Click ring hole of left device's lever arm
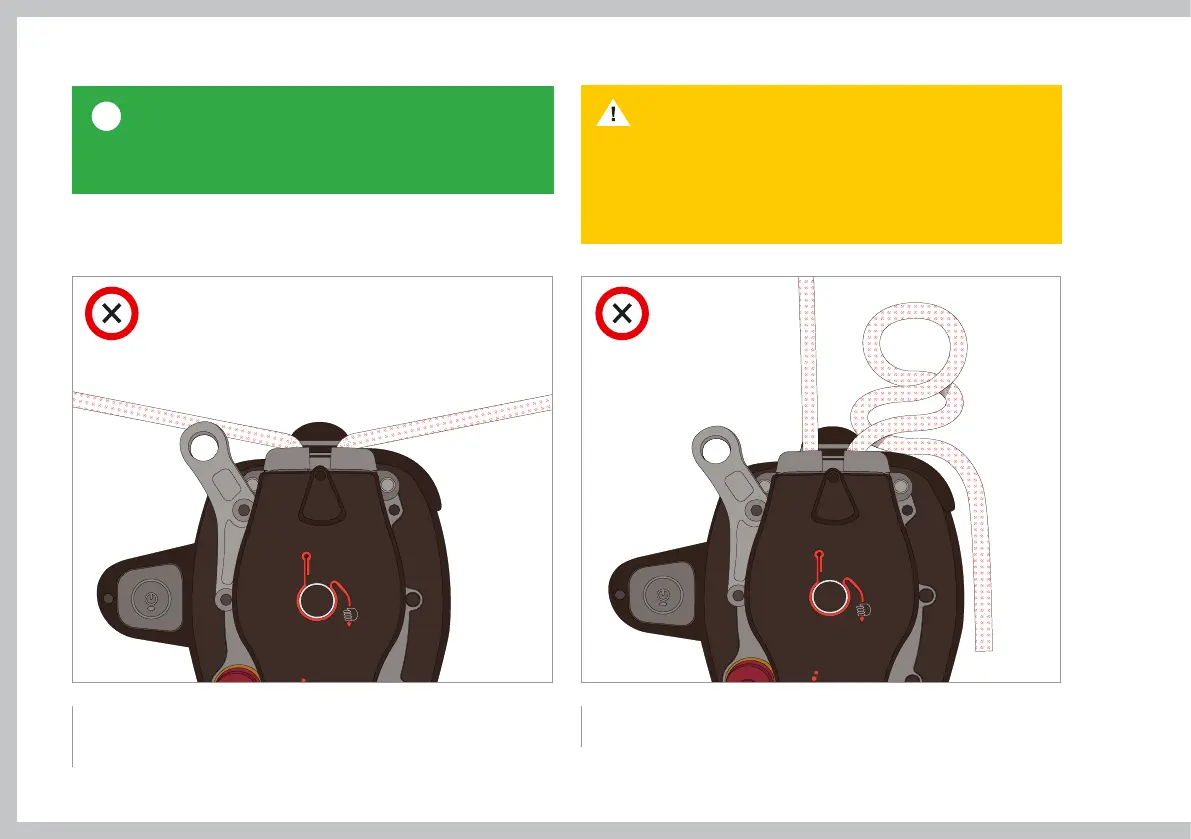Screen dimensions: 1191x839 pyautogui.click(x=204, y=447)
